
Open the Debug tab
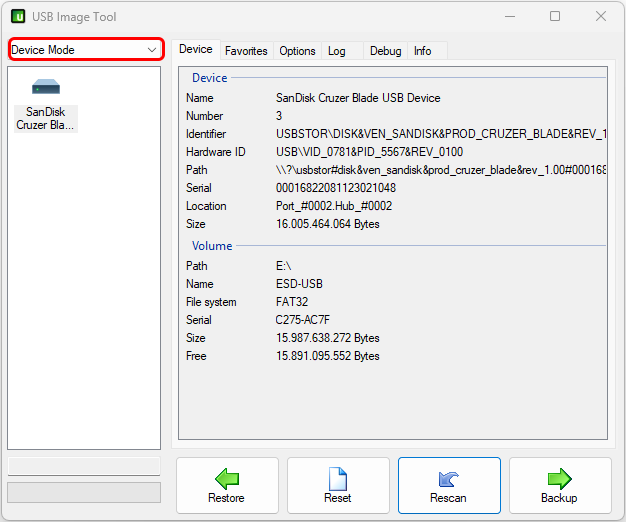385,51
